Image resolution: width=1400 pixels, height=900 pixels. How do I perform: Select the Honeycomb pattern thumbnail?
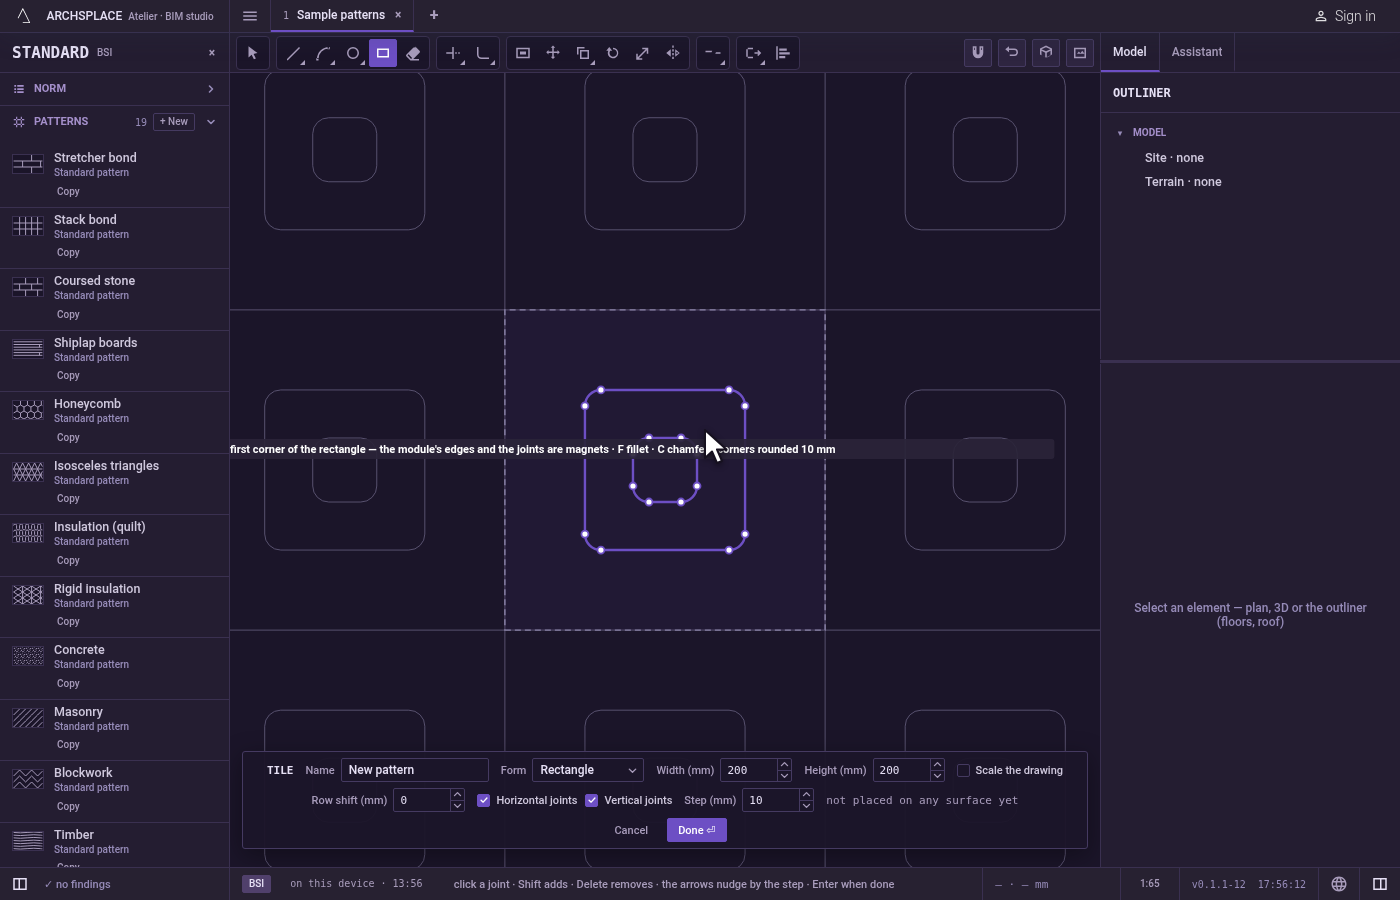(28, 410)
